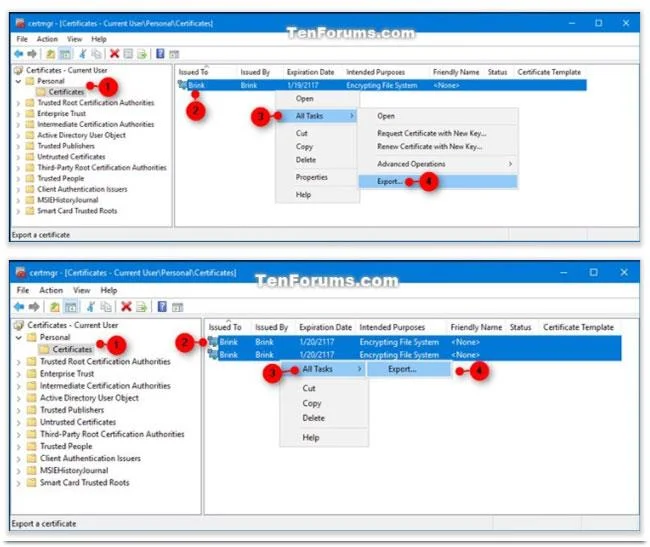This screenshot has height=547, width=650.
Task: Select Certificates folder under Personal in upper window
Action: pos(66,92)
